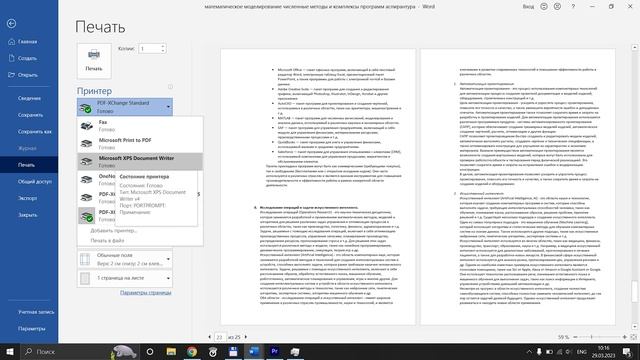Click the right preview page thumbnail

(518, 187)
